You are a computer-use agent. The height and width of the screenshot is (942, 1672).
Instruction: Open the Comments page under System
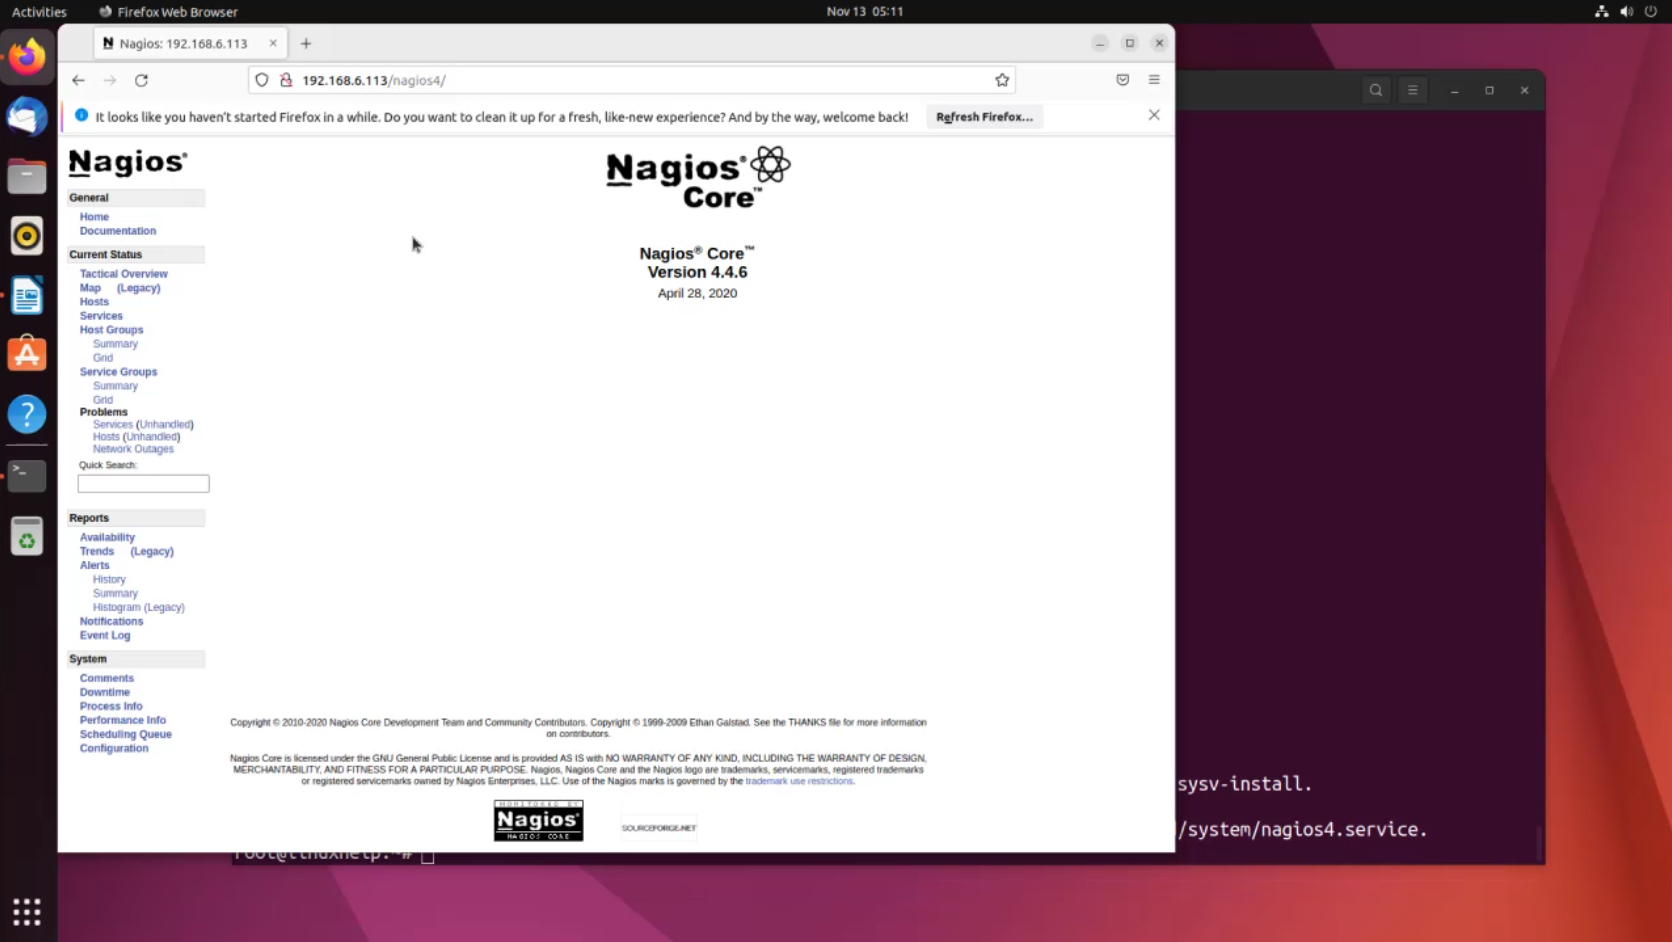tap(107, 679)
